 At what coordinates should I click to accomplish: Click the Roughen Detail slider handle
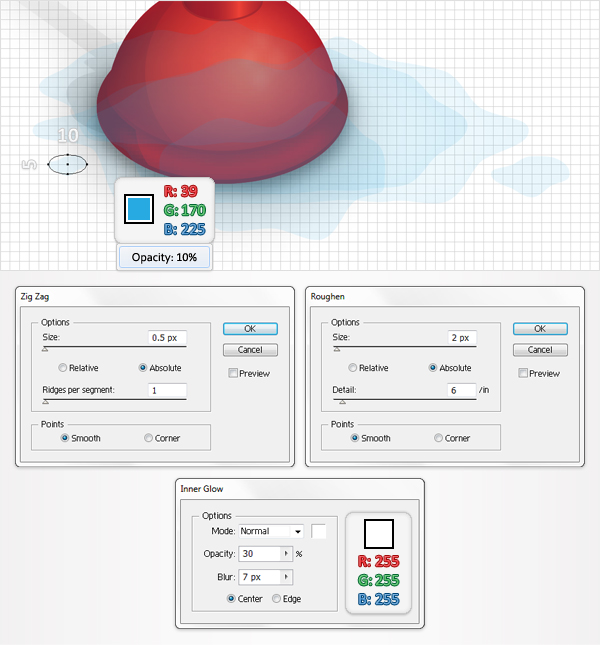(x=343, y=402)
